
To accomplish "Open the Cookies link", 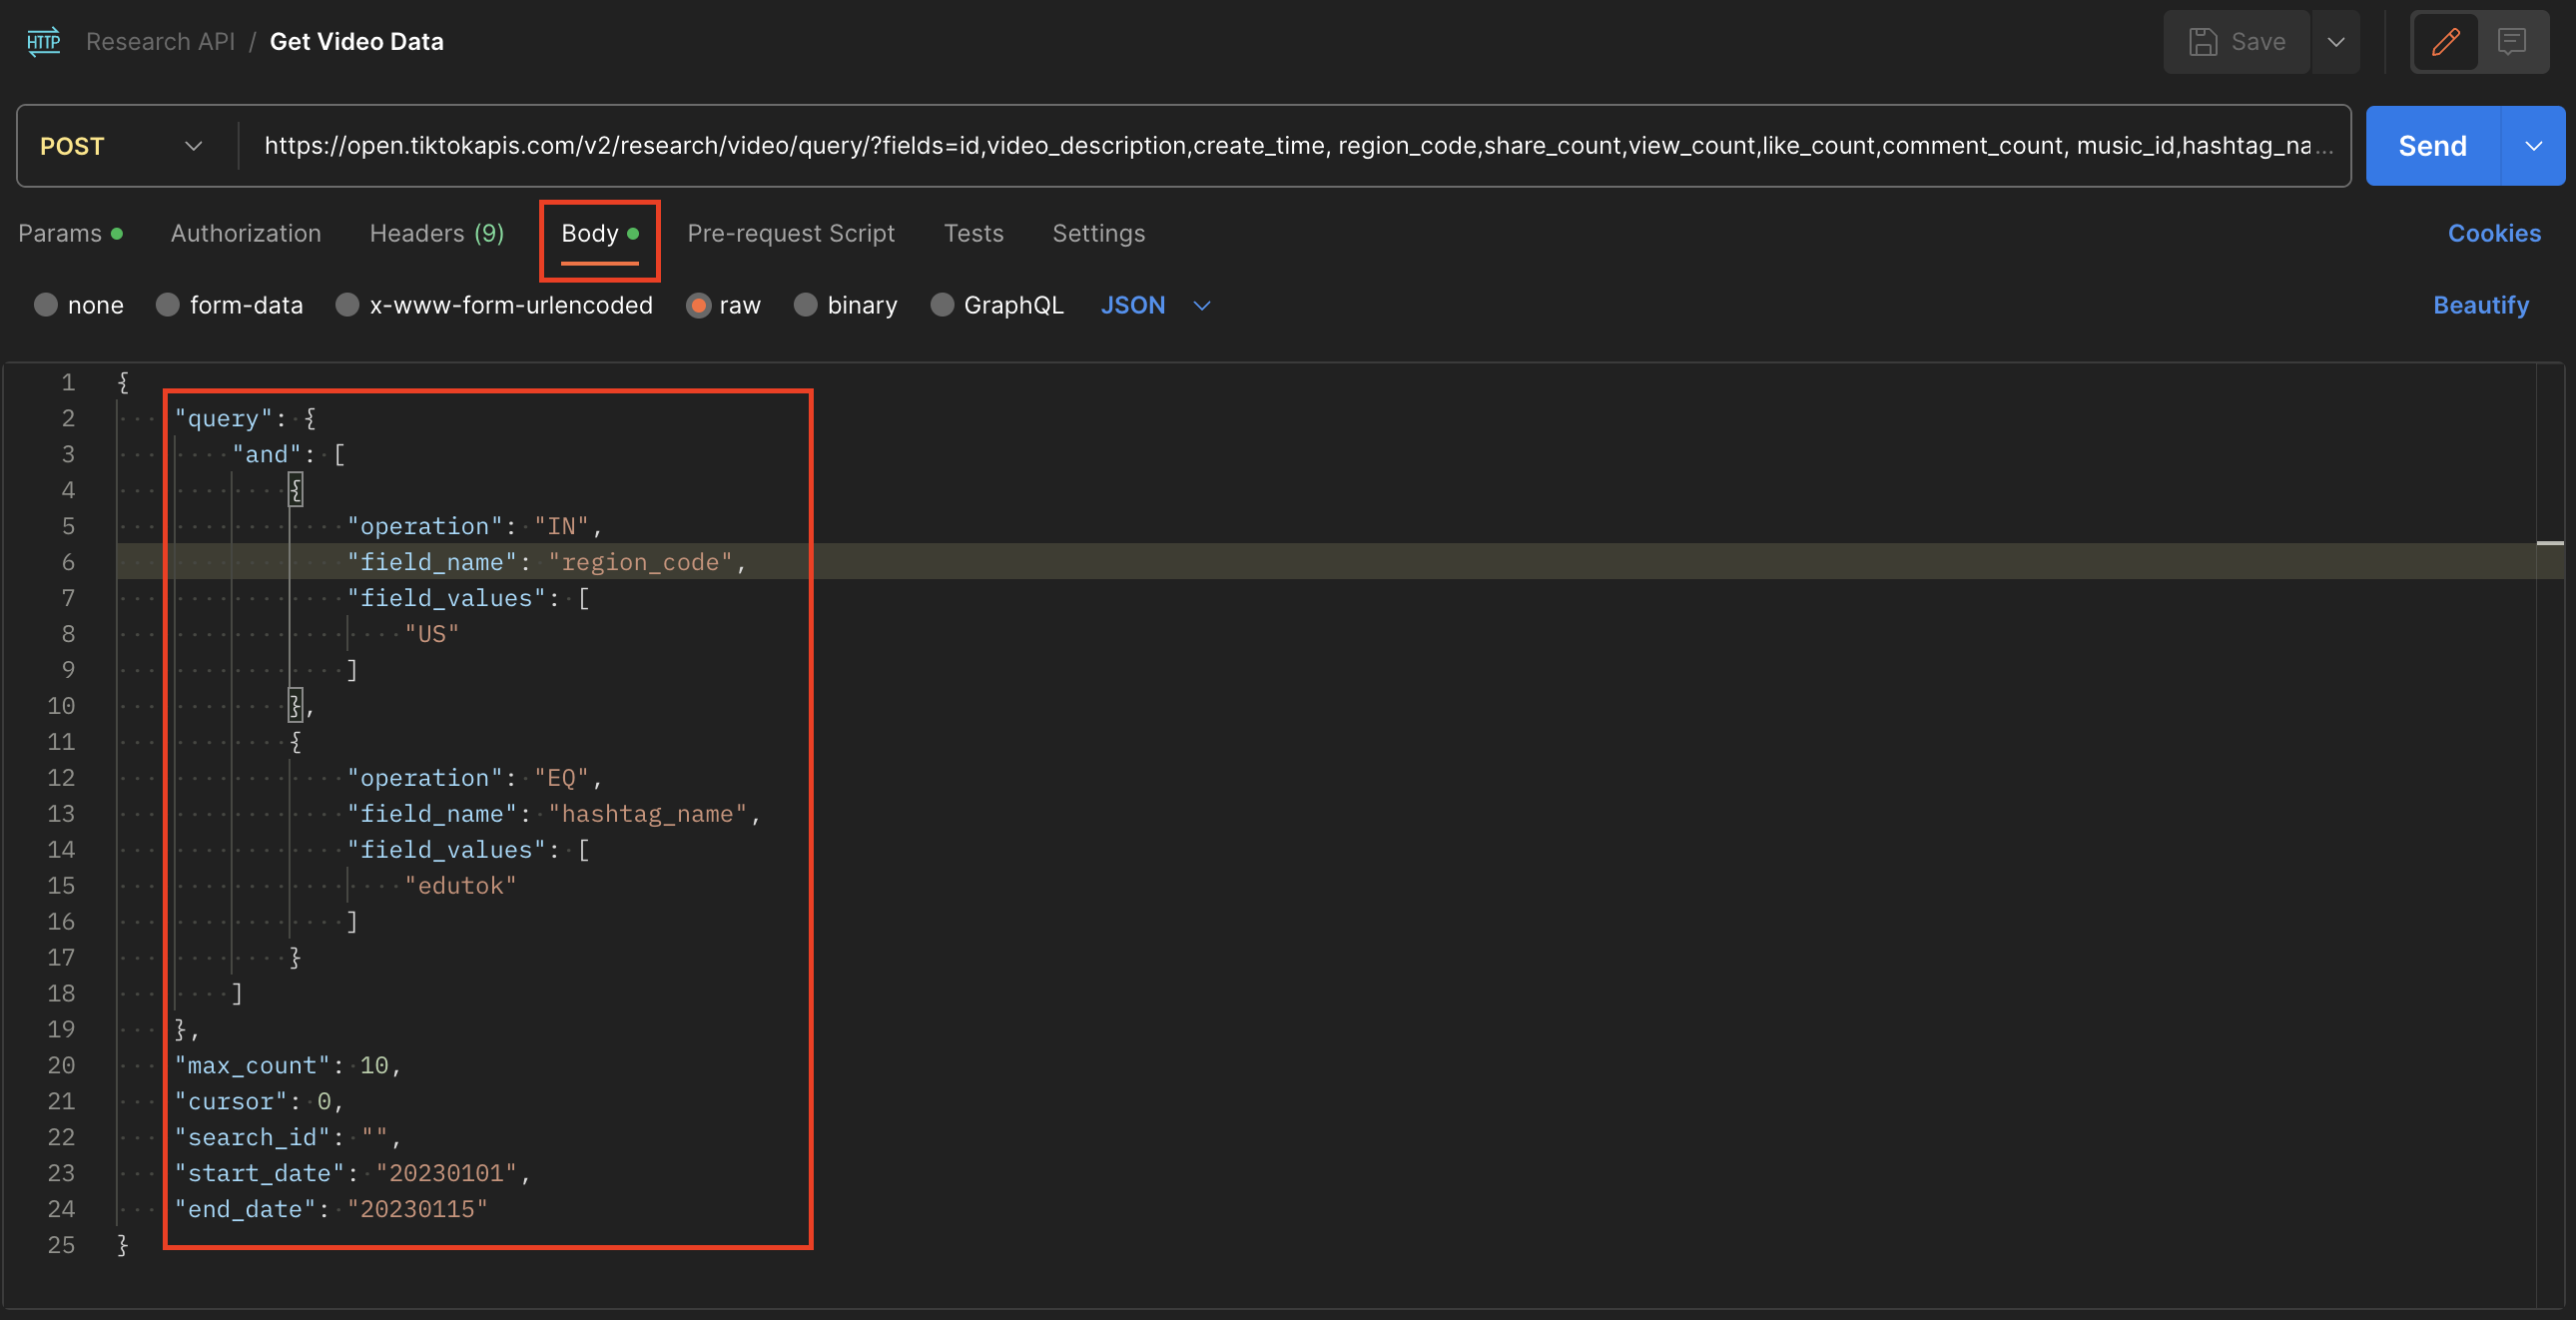I will [2493, 233].
